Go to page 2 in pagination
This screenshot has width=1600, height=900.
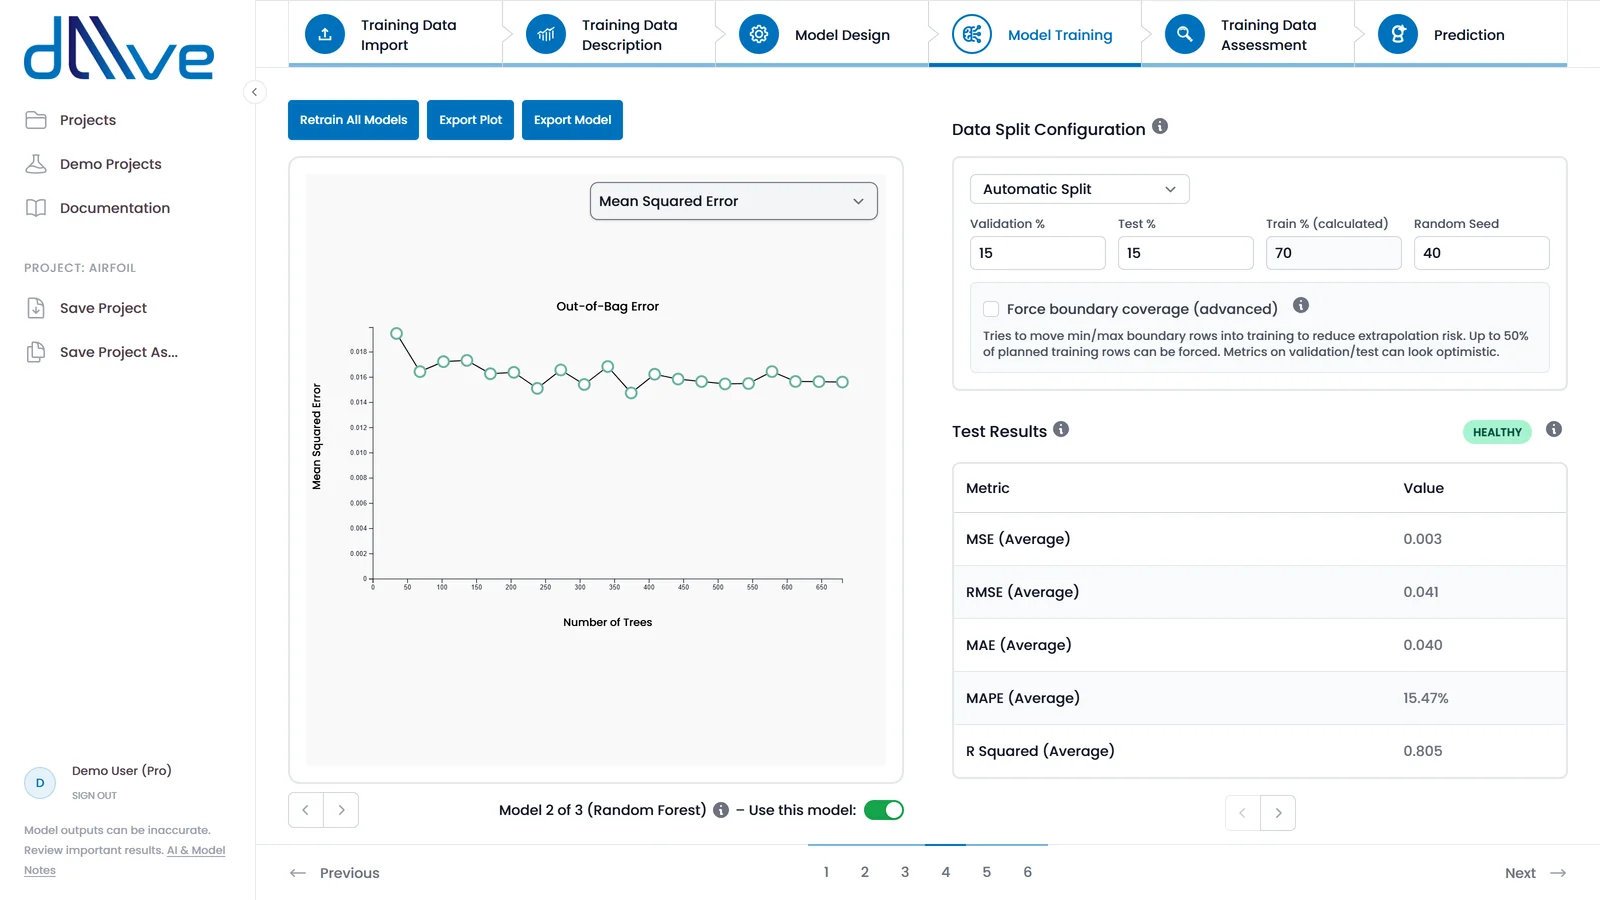(x=865, y=872)
